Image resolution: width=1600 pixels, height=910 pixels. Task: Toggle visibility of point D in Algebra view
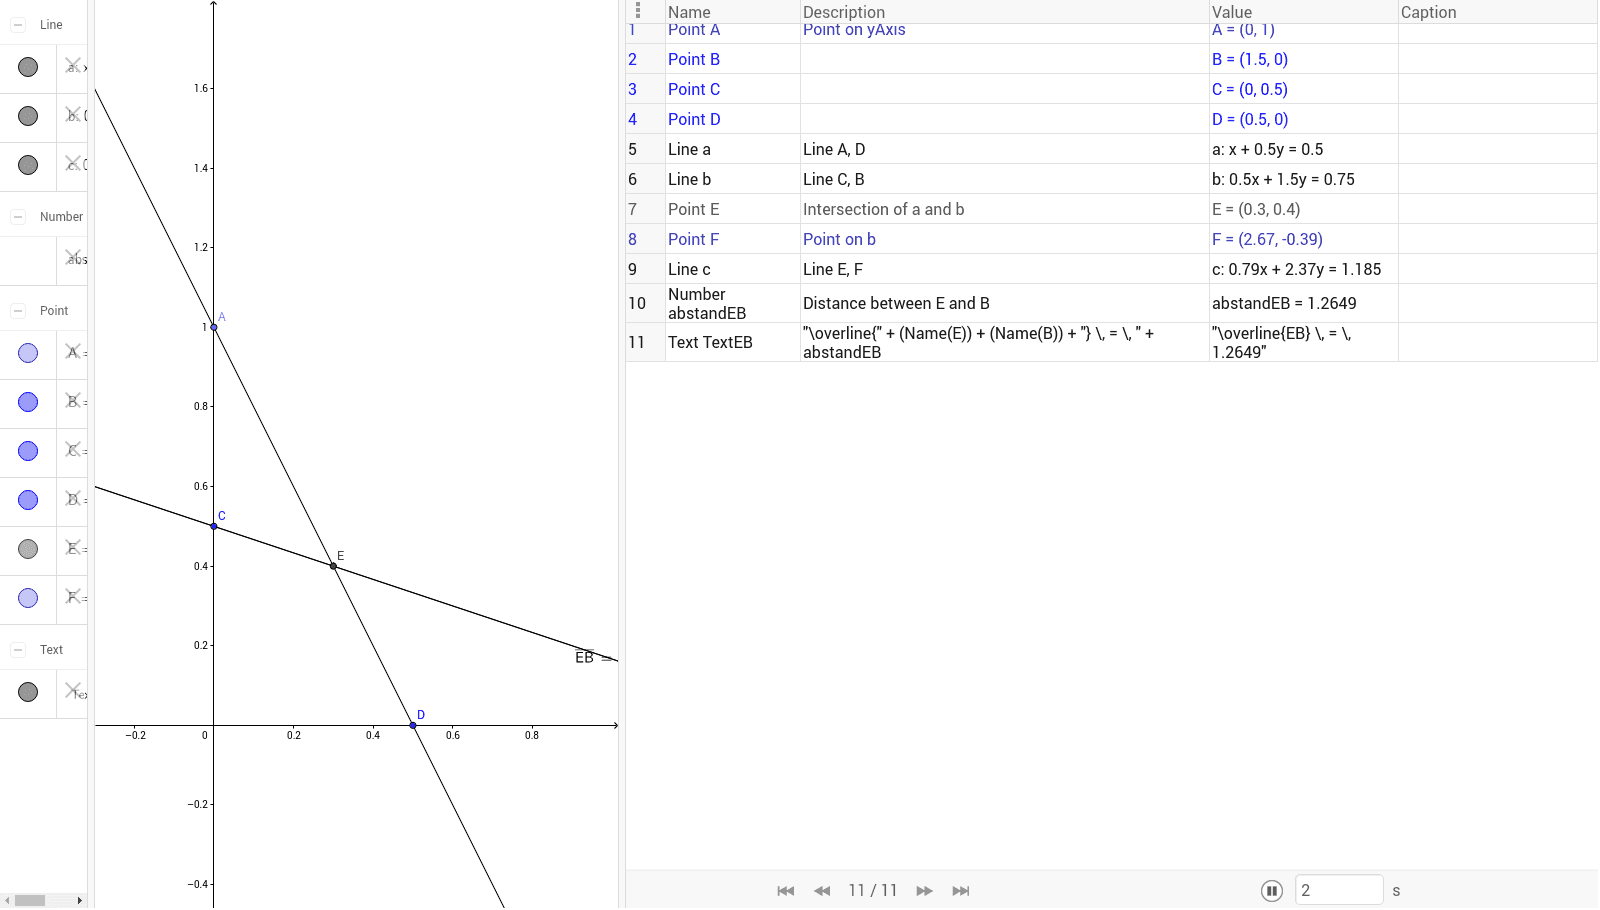(28, 500)
